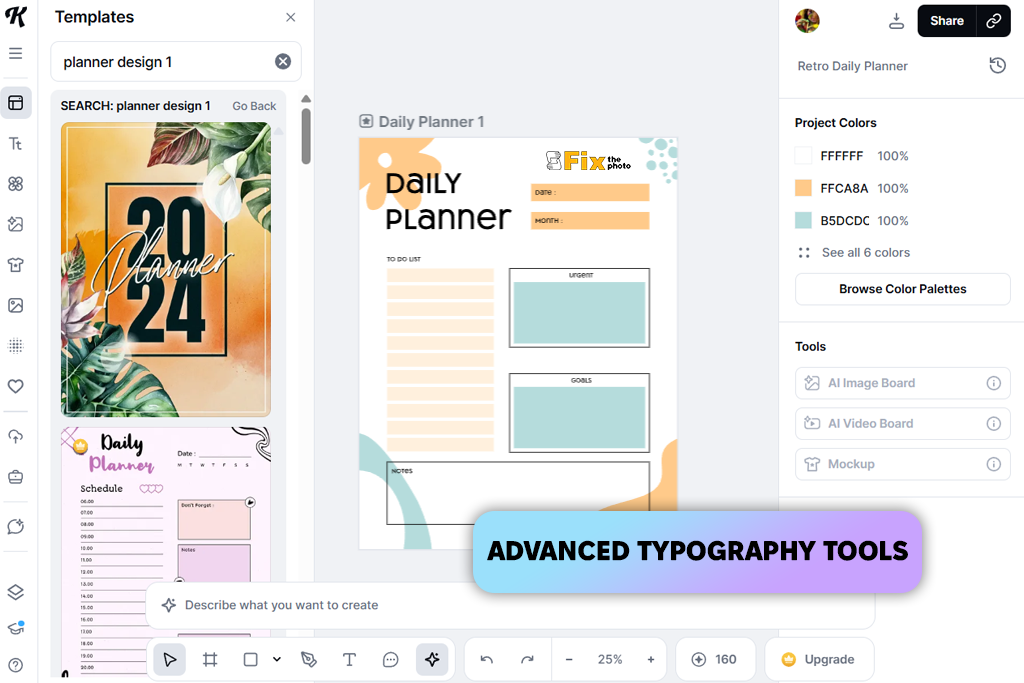
Task: Click the 160 credits counter
Action: click(x=715, y=659)
